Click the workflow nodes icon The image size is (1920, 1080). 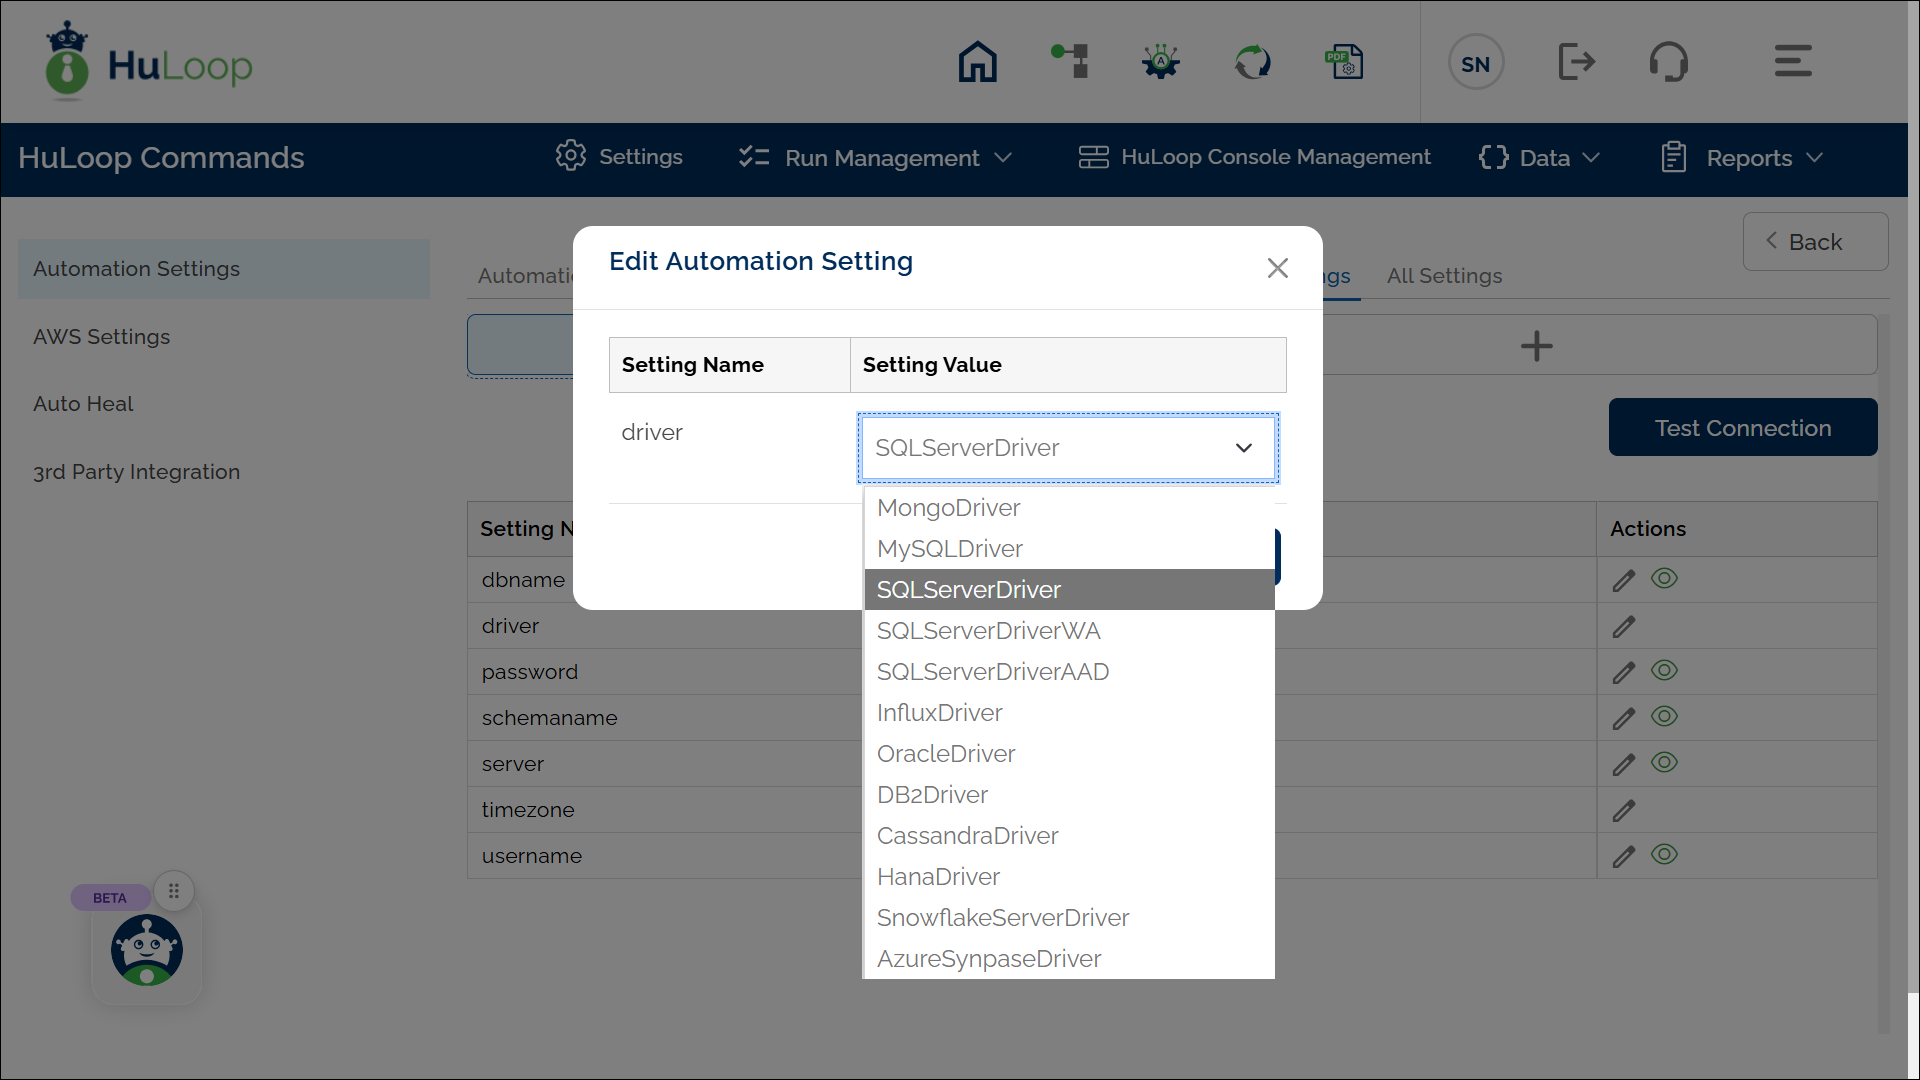tap(1070, 62)
